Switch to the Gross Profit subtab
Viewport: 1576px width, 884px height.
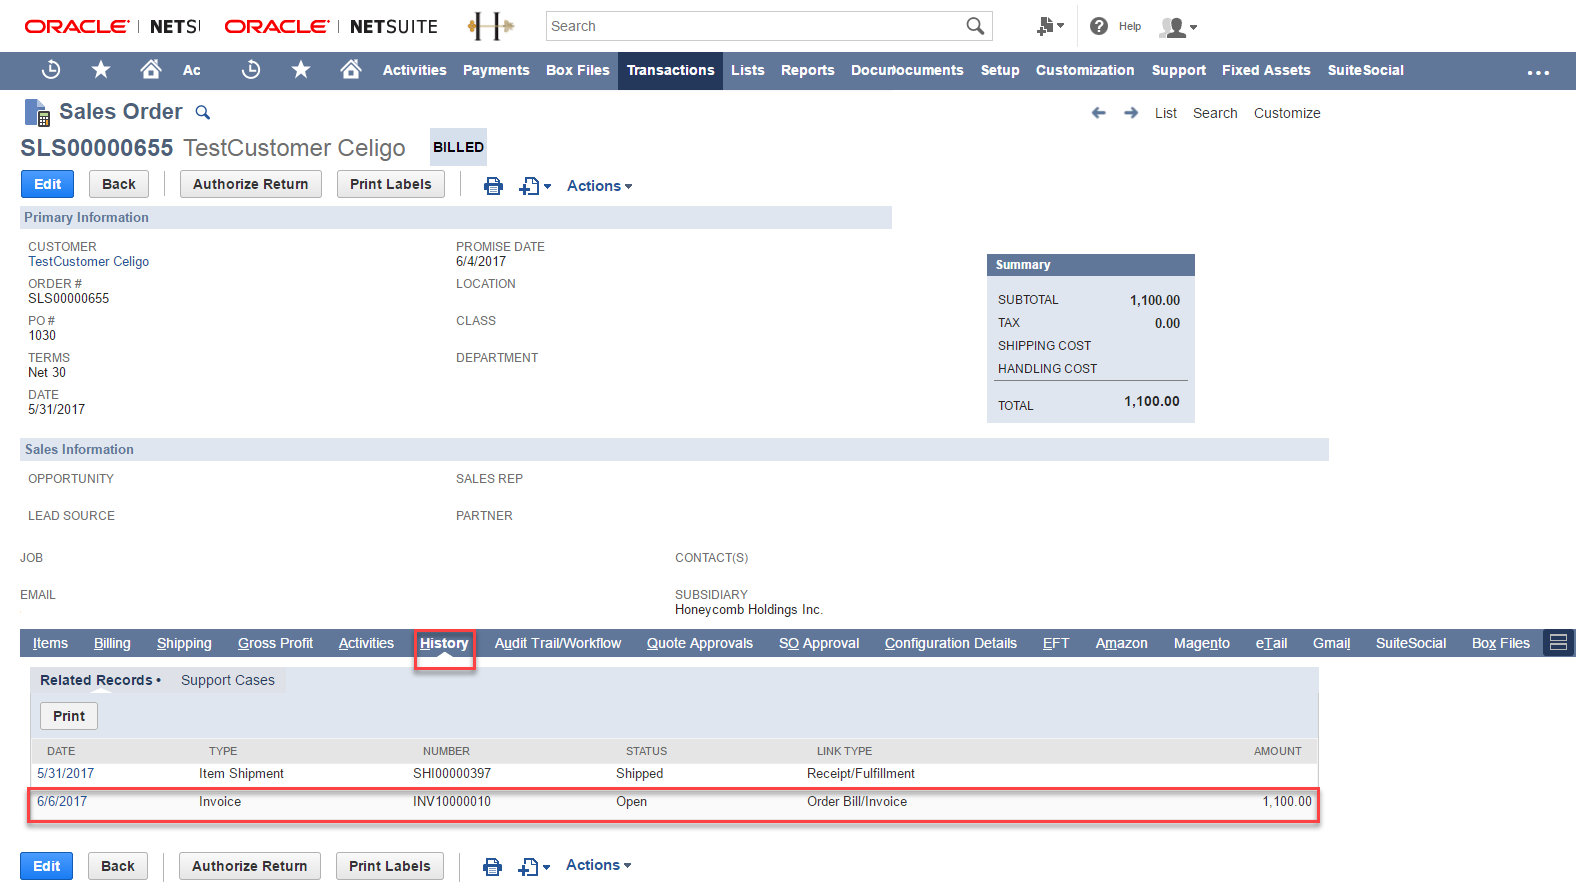(x=275, y=643)
